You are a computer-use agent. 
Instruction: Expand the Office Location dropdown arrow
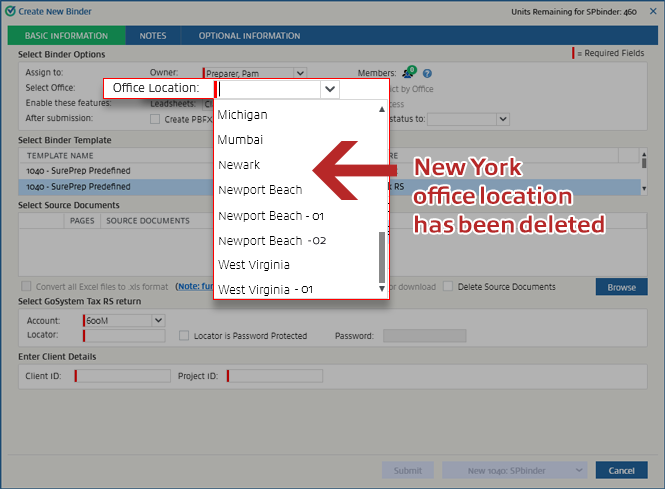click(x=330, y=89)
